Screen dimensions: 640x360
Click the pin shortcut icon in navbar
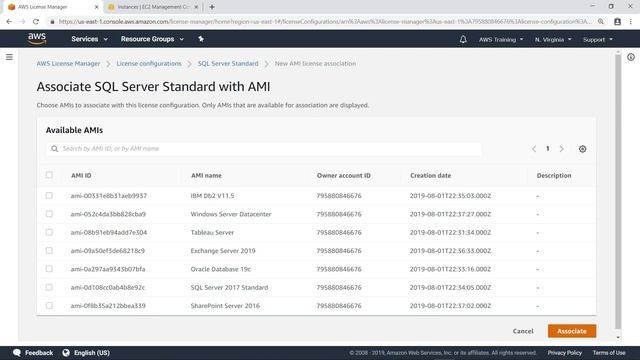tap(201, 39)
